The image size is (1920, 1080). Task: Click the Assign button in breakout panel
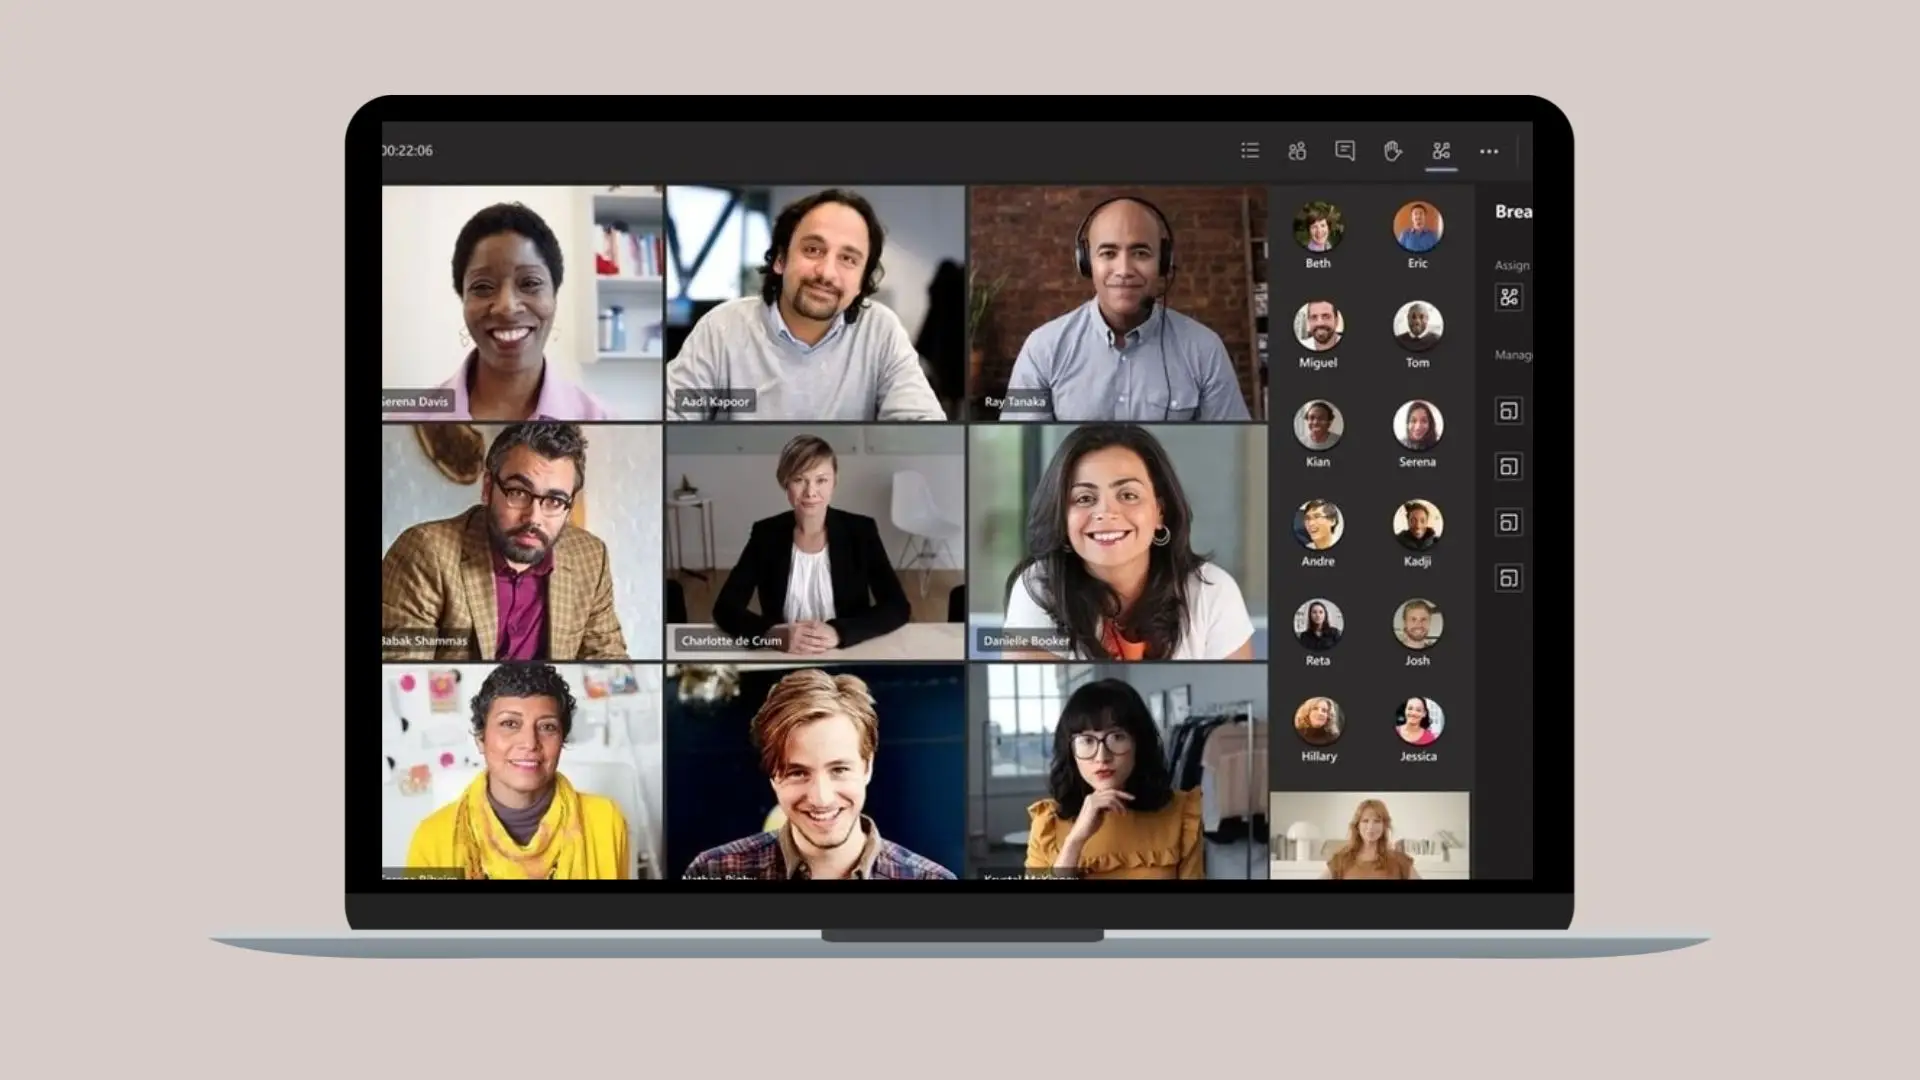(1509, 295)
